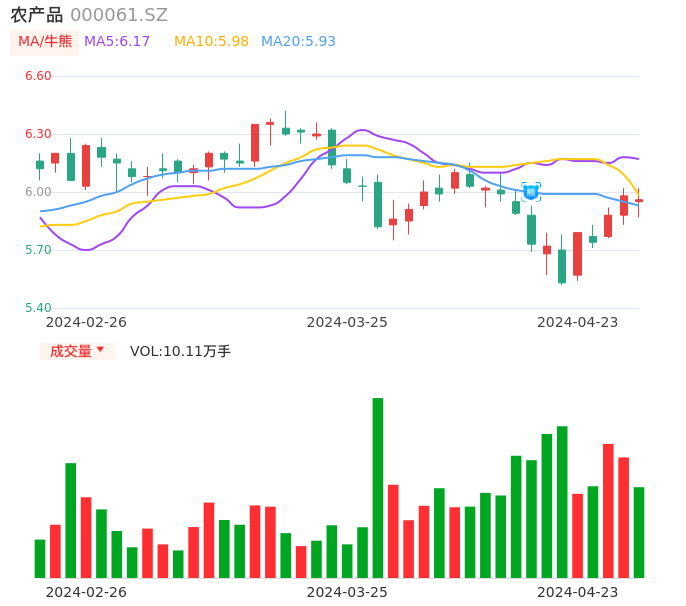Click the VOL:10.11万手 volume readout
The image size is (686, 606).
(180, 351)
